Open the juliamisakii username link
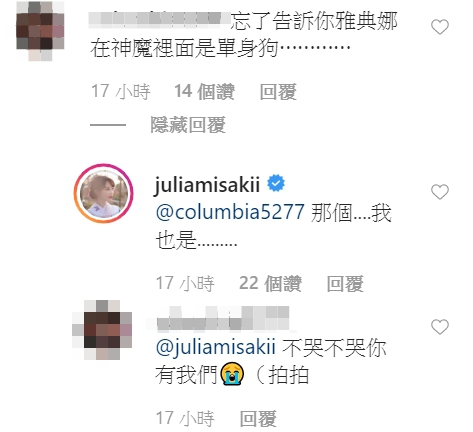Image resolution: width=473 pixels, height=432 pixels. coord(207,184)
